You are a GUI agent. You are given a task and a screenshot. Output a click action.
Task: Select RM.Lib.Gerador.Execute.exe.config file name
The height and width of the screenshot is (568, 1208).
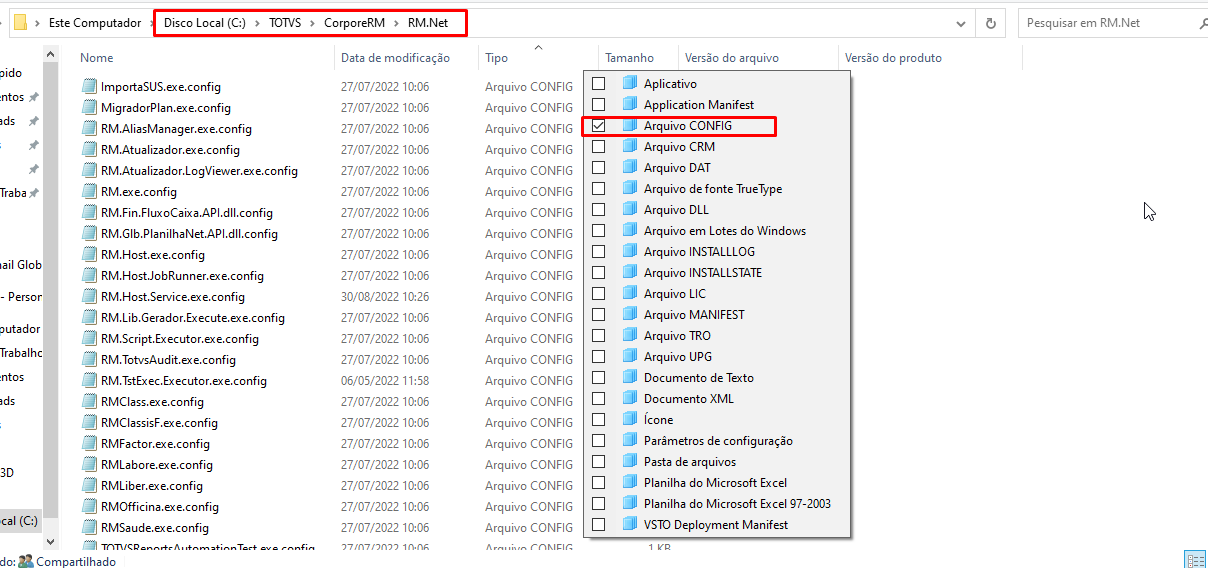click(x=193, y=318)
